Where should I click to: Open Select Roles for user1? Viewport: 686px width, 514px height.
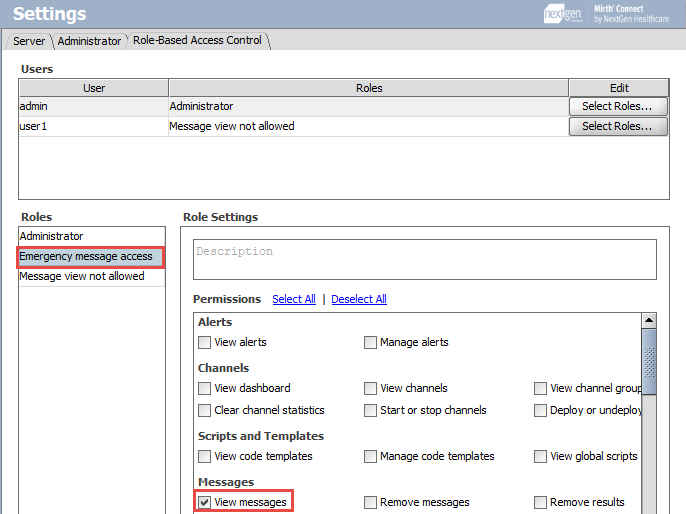(617, 126)
